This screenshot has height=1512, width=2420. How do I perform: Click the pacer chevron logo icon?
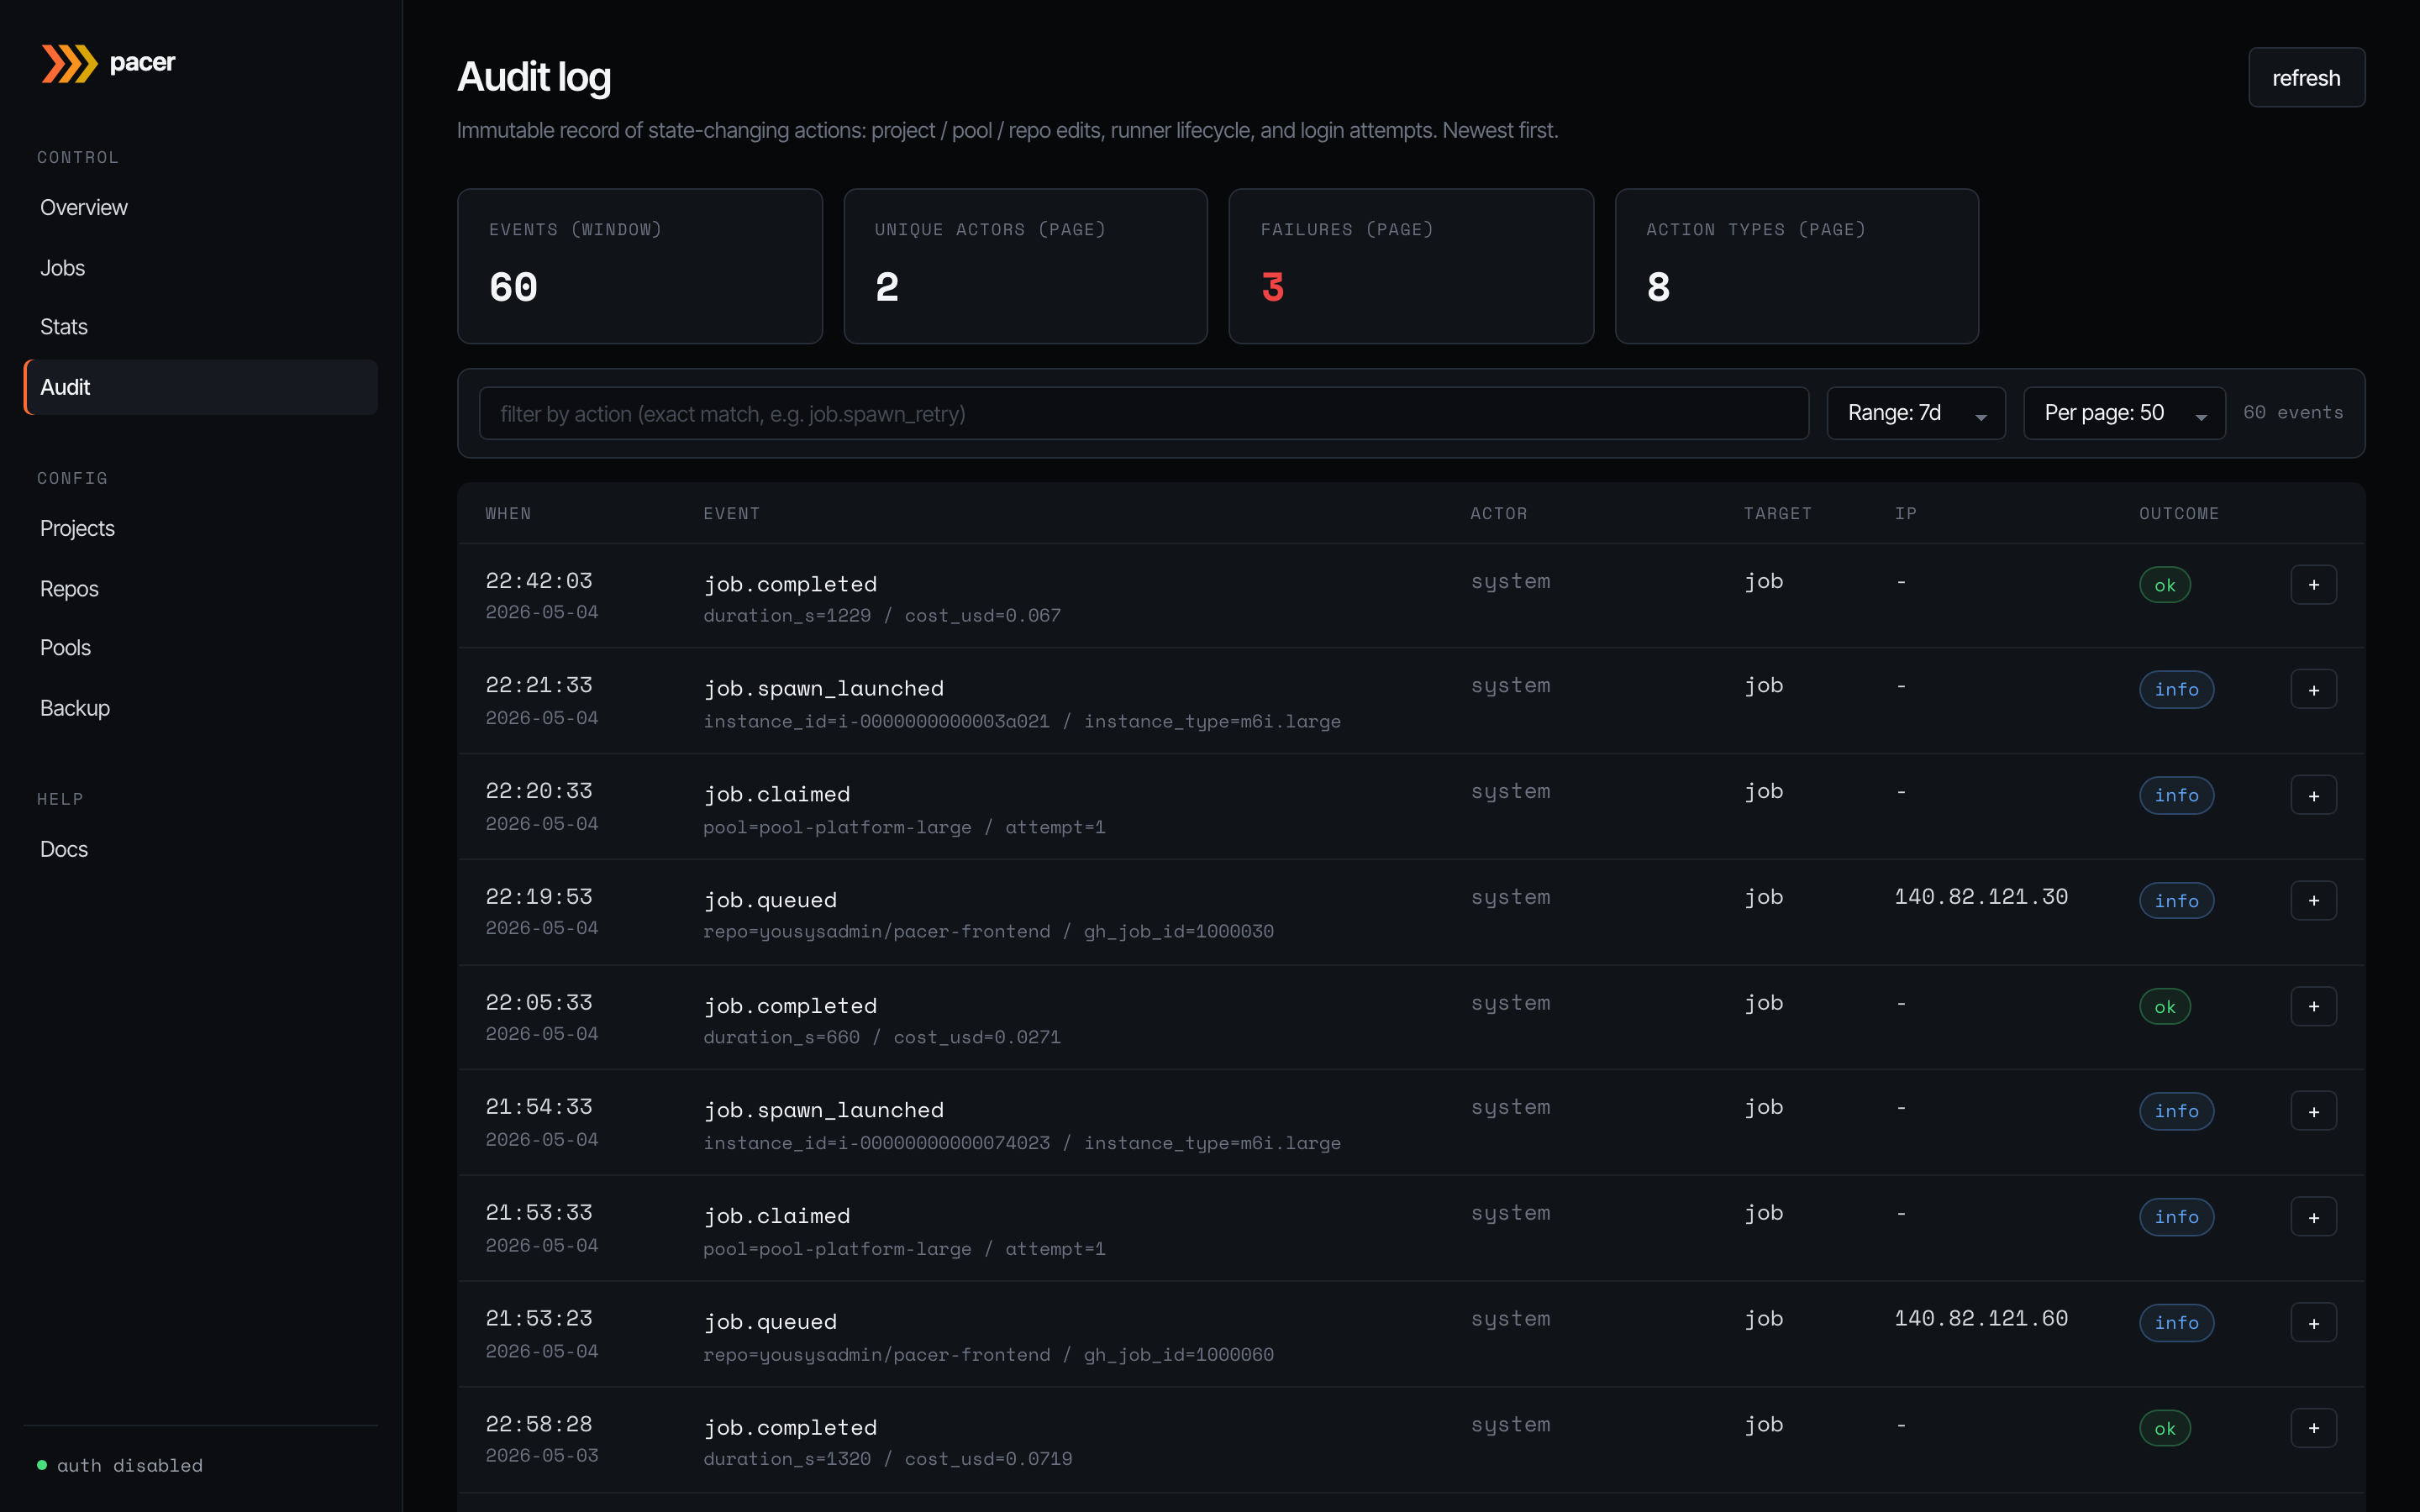(x=69, y=63)
